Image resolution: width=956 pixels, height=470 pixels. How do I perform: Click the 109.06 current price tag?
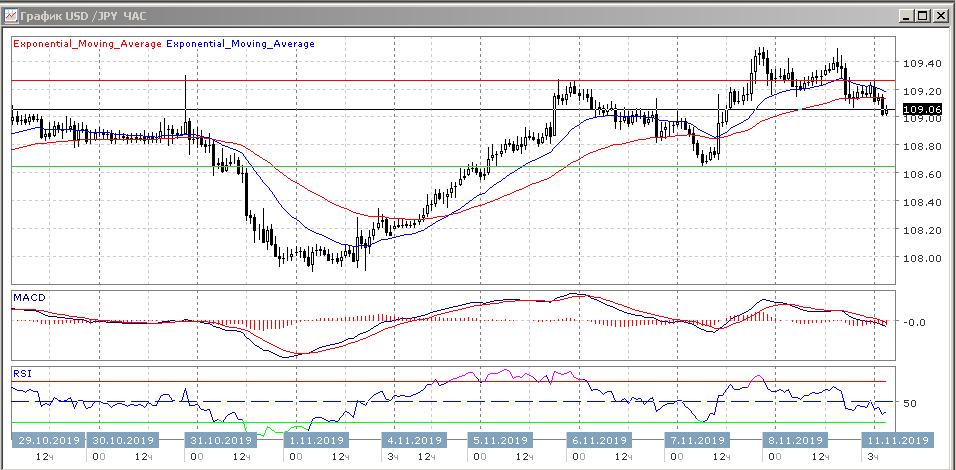click(922, 109)
